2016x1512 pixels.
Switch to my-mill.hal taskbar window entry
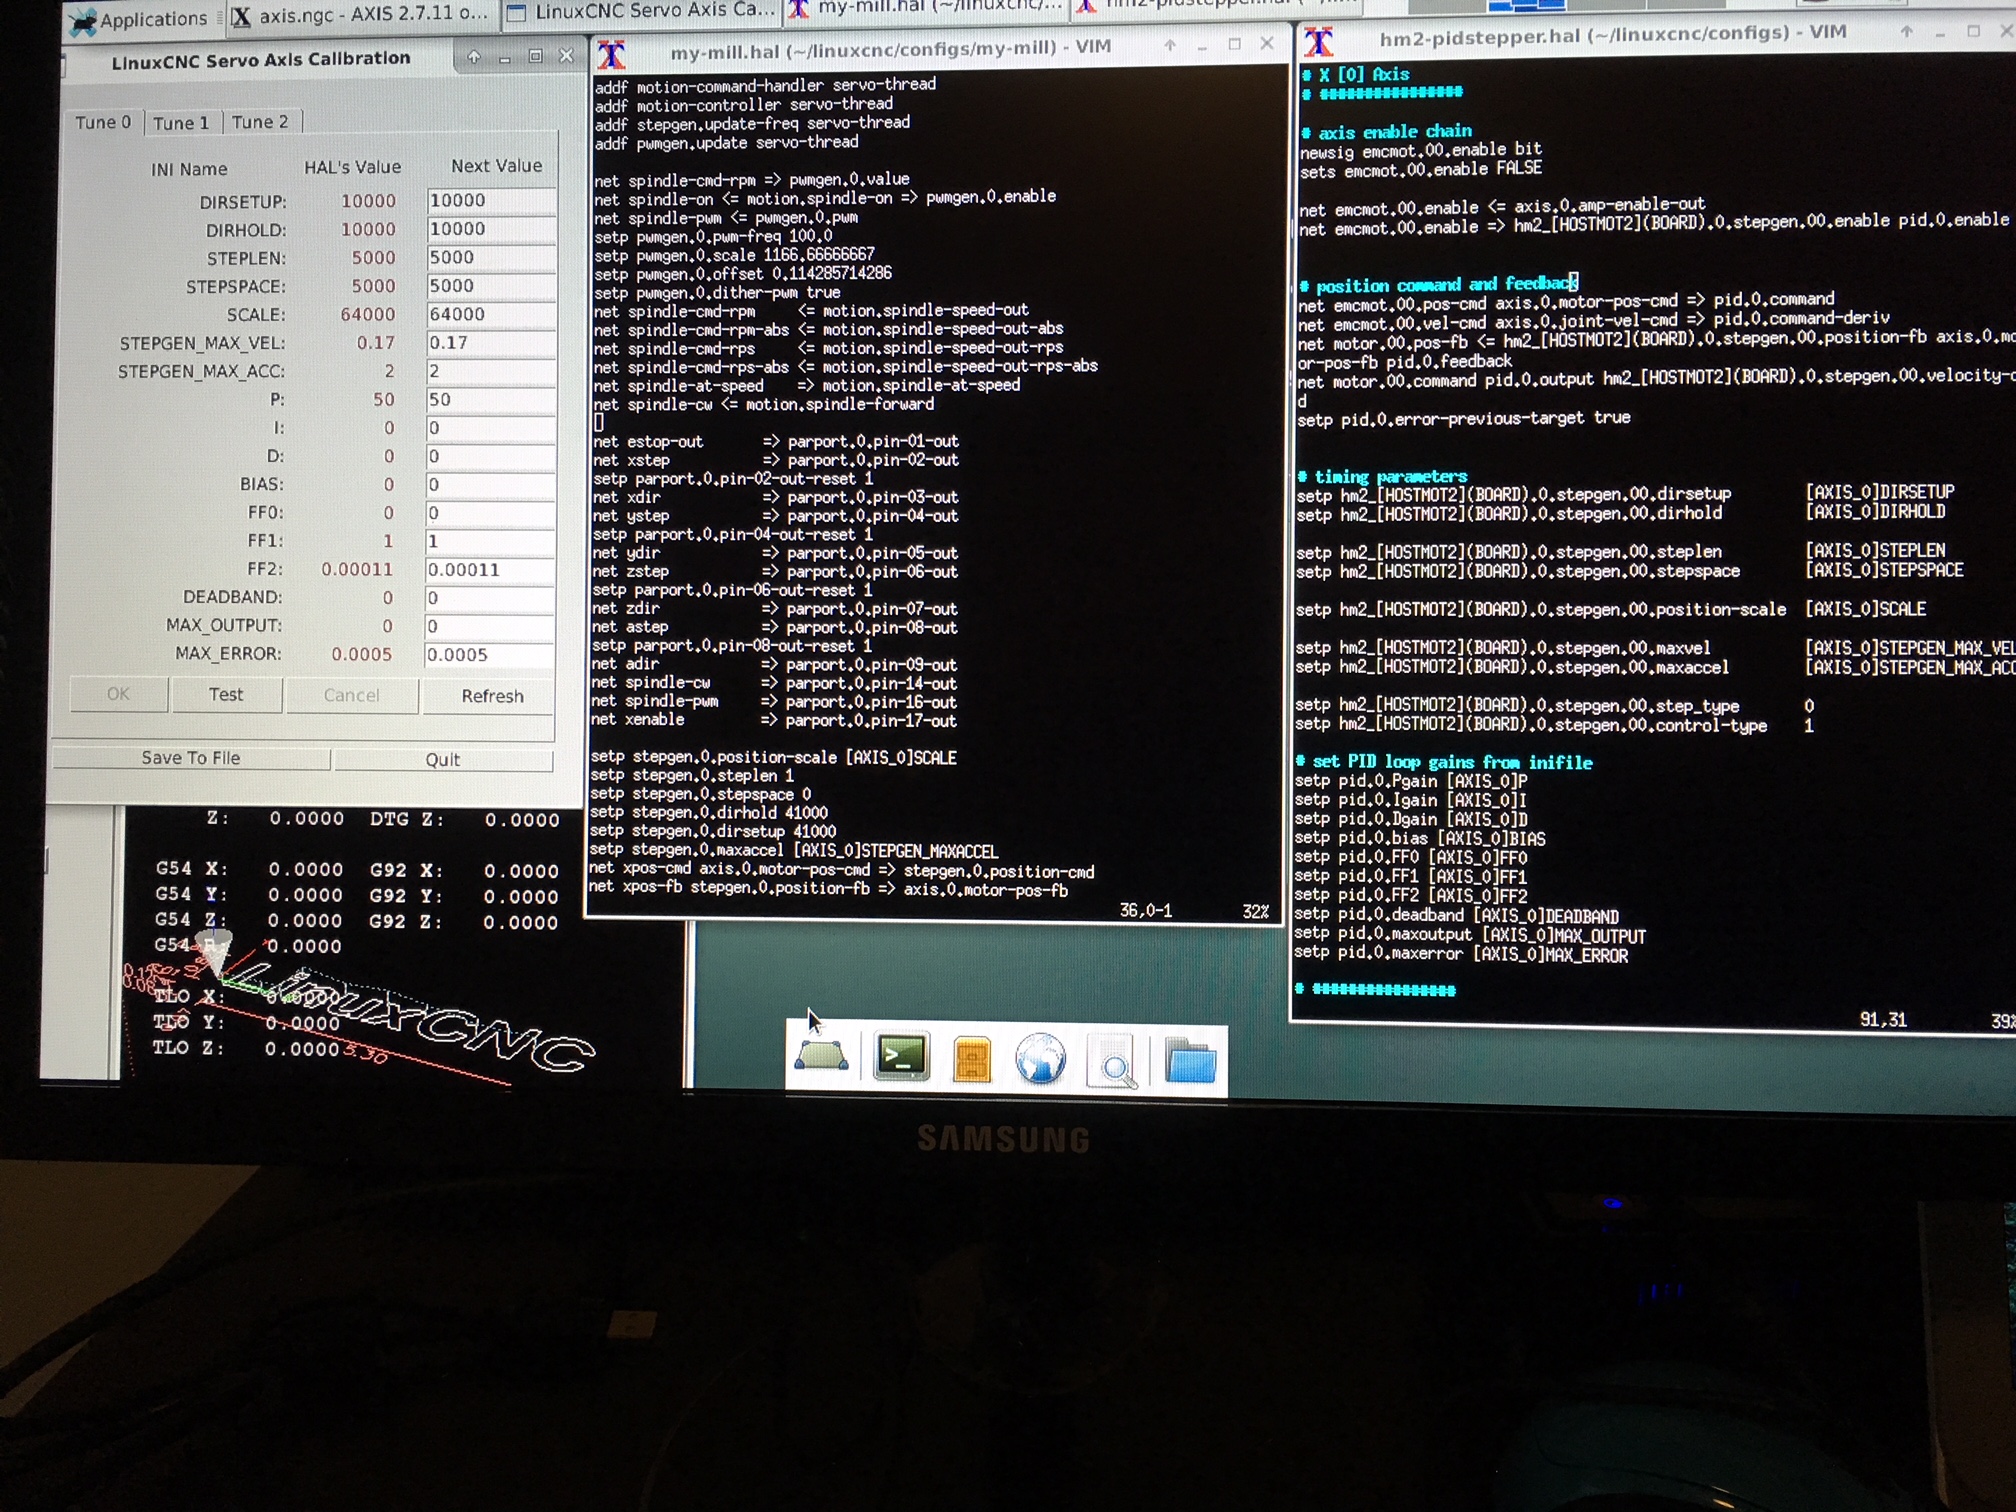point(927,10)
